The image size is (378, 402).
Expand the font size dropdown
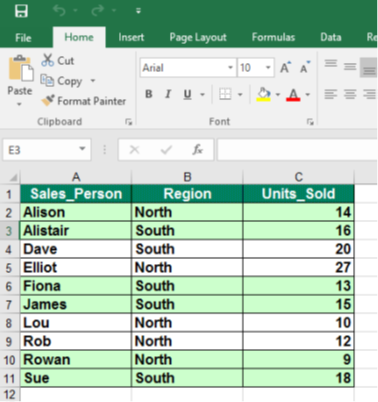[268, 68]
